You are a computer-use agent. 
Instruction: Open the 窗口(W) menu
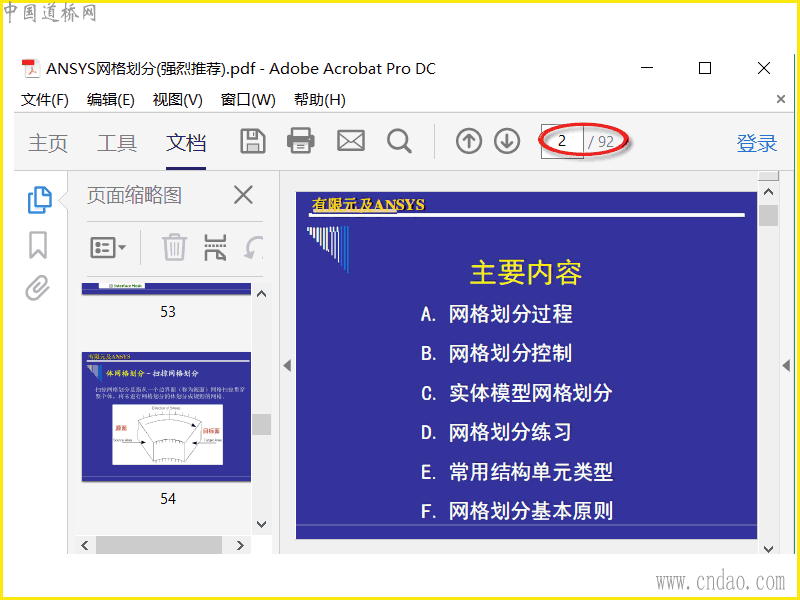248,100
